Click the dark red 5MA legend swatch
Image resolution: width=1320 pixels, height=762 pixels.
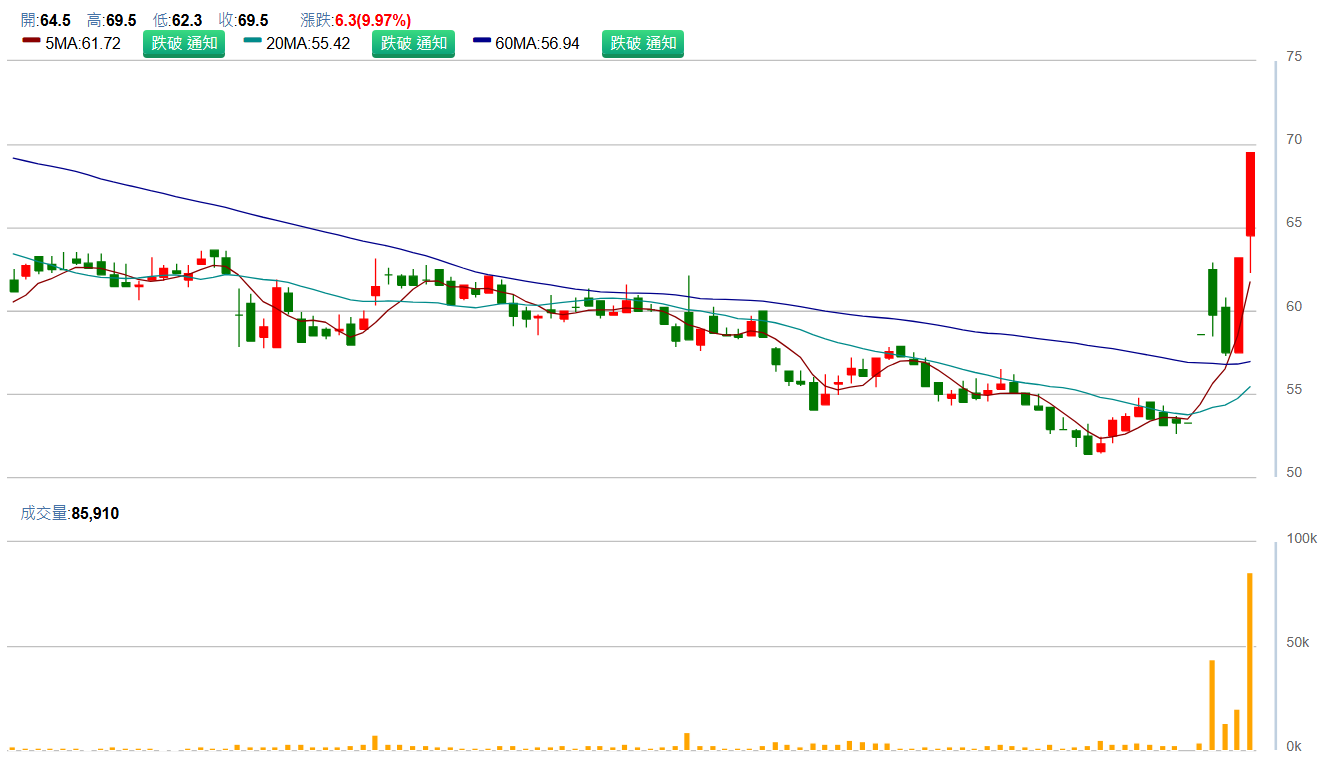pyautogui.click(x=31, y=41)
